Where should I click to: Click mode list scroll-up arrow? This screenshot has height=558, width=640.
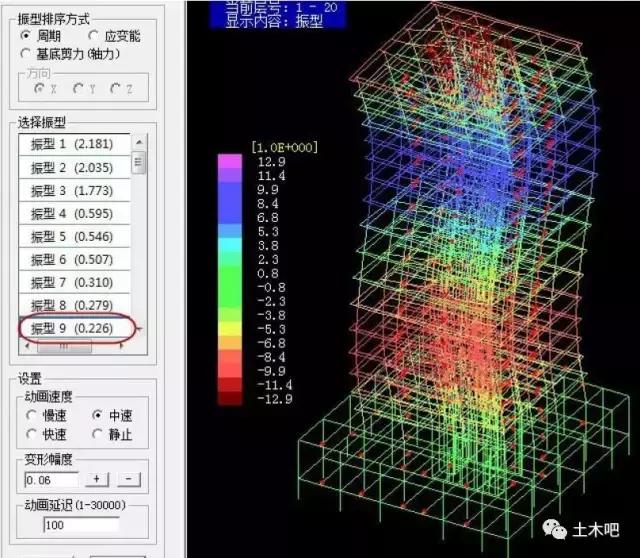(139, 142)
